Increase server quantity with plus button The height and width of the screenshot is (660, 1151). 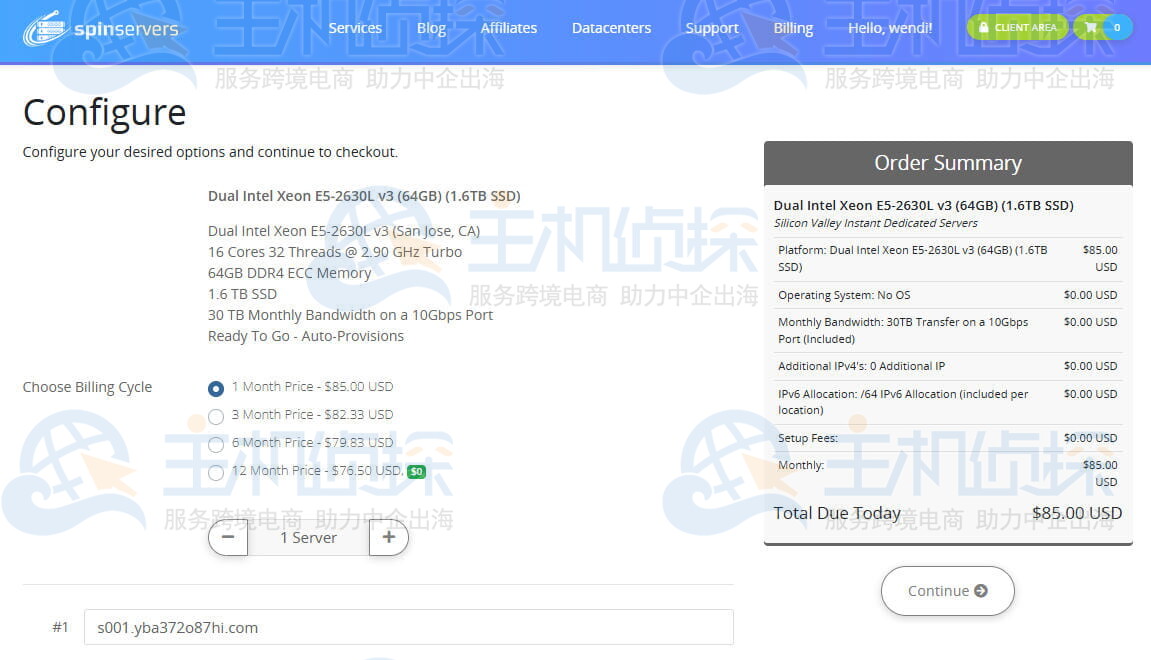(x=388, y=538)
